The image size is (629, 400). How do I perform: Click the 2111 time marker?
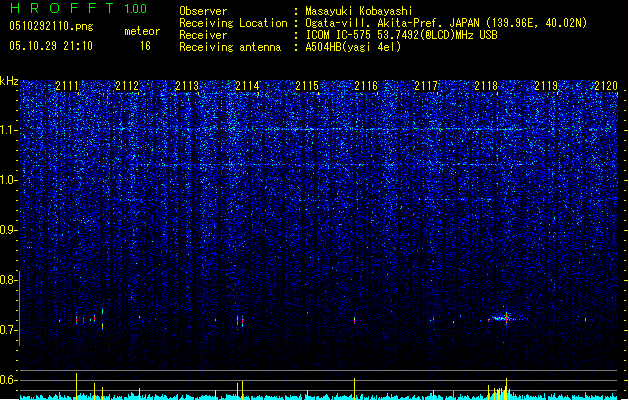67,86
